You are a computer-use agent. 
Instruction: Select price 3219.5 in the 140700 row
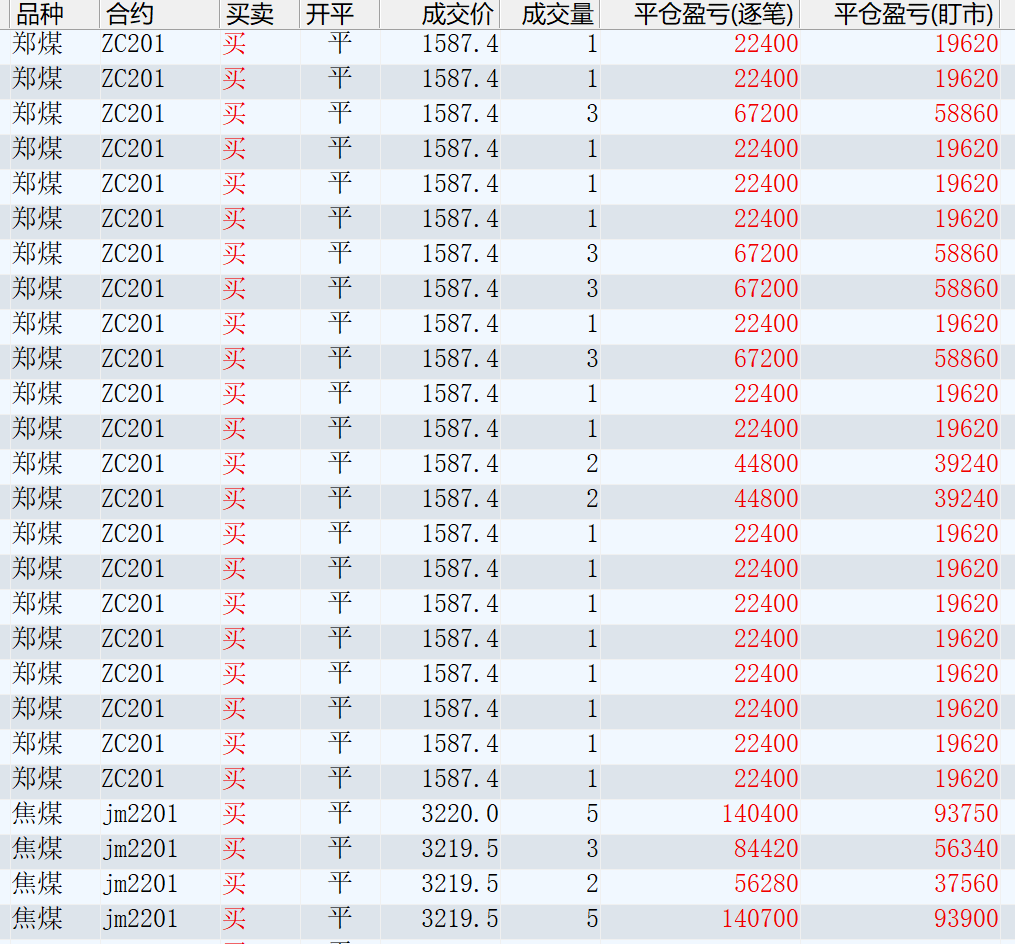coord(460,919)
